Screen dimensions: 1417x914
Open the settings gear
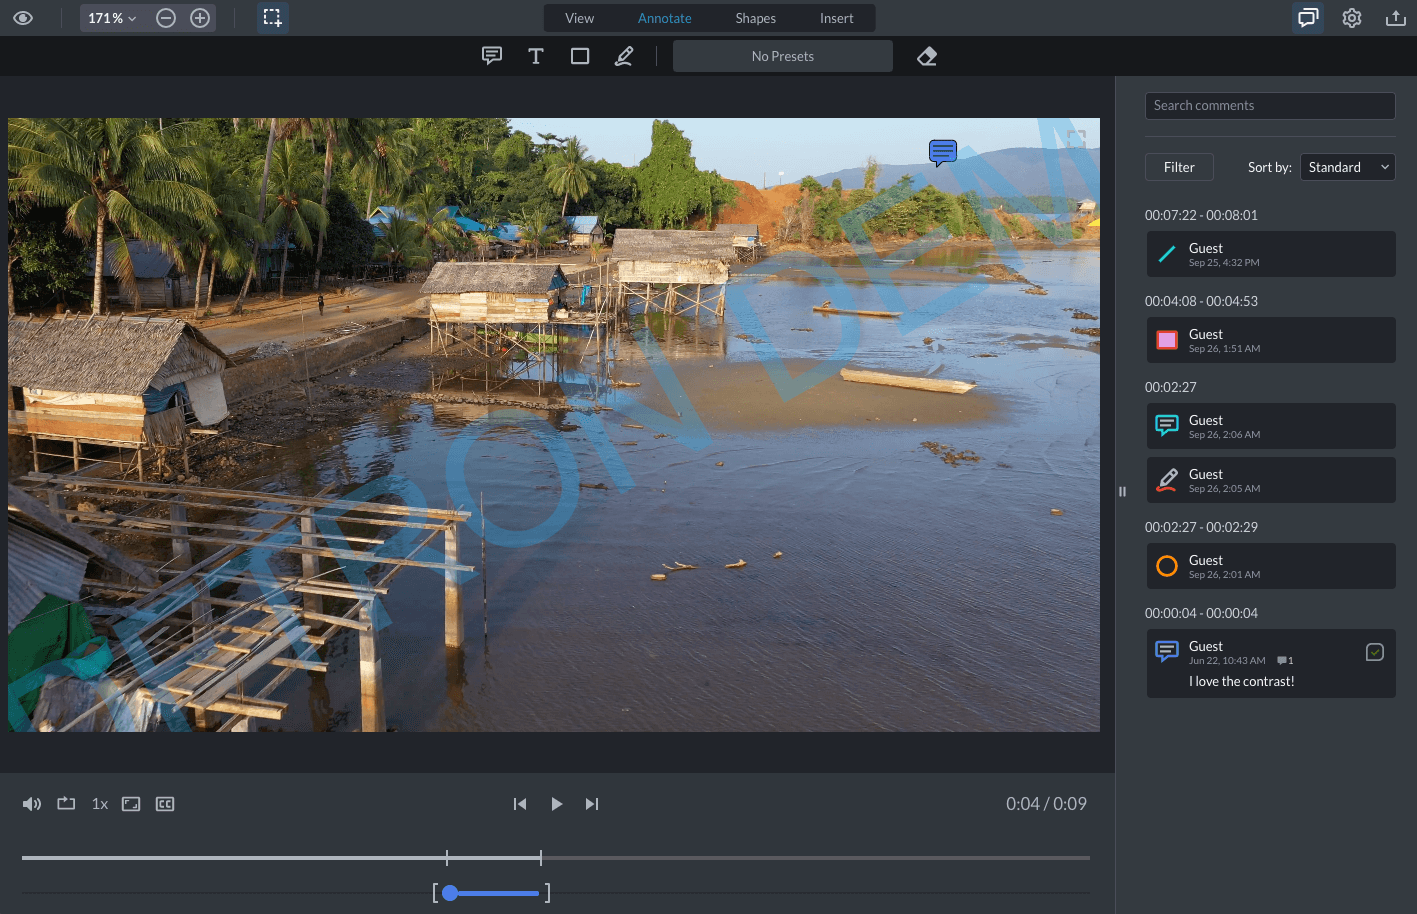(1351, 17)
